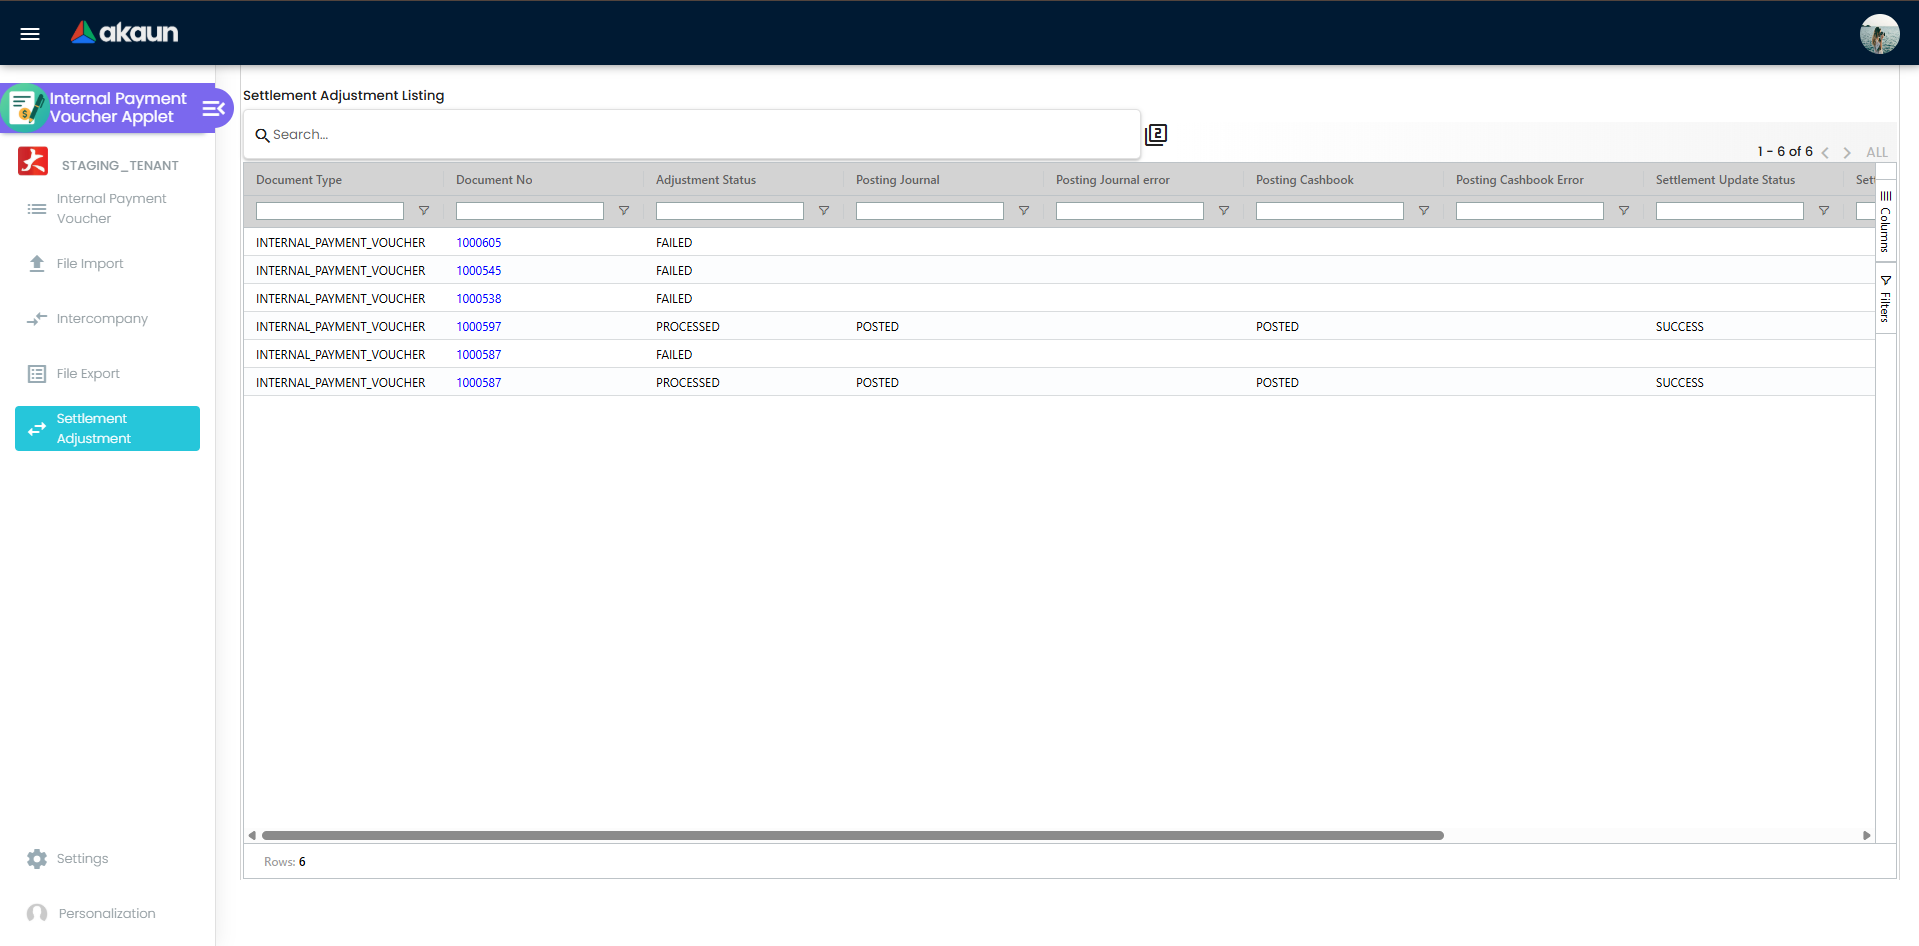
Task: Open the File Export list icon
Action: tap(37, 373)
